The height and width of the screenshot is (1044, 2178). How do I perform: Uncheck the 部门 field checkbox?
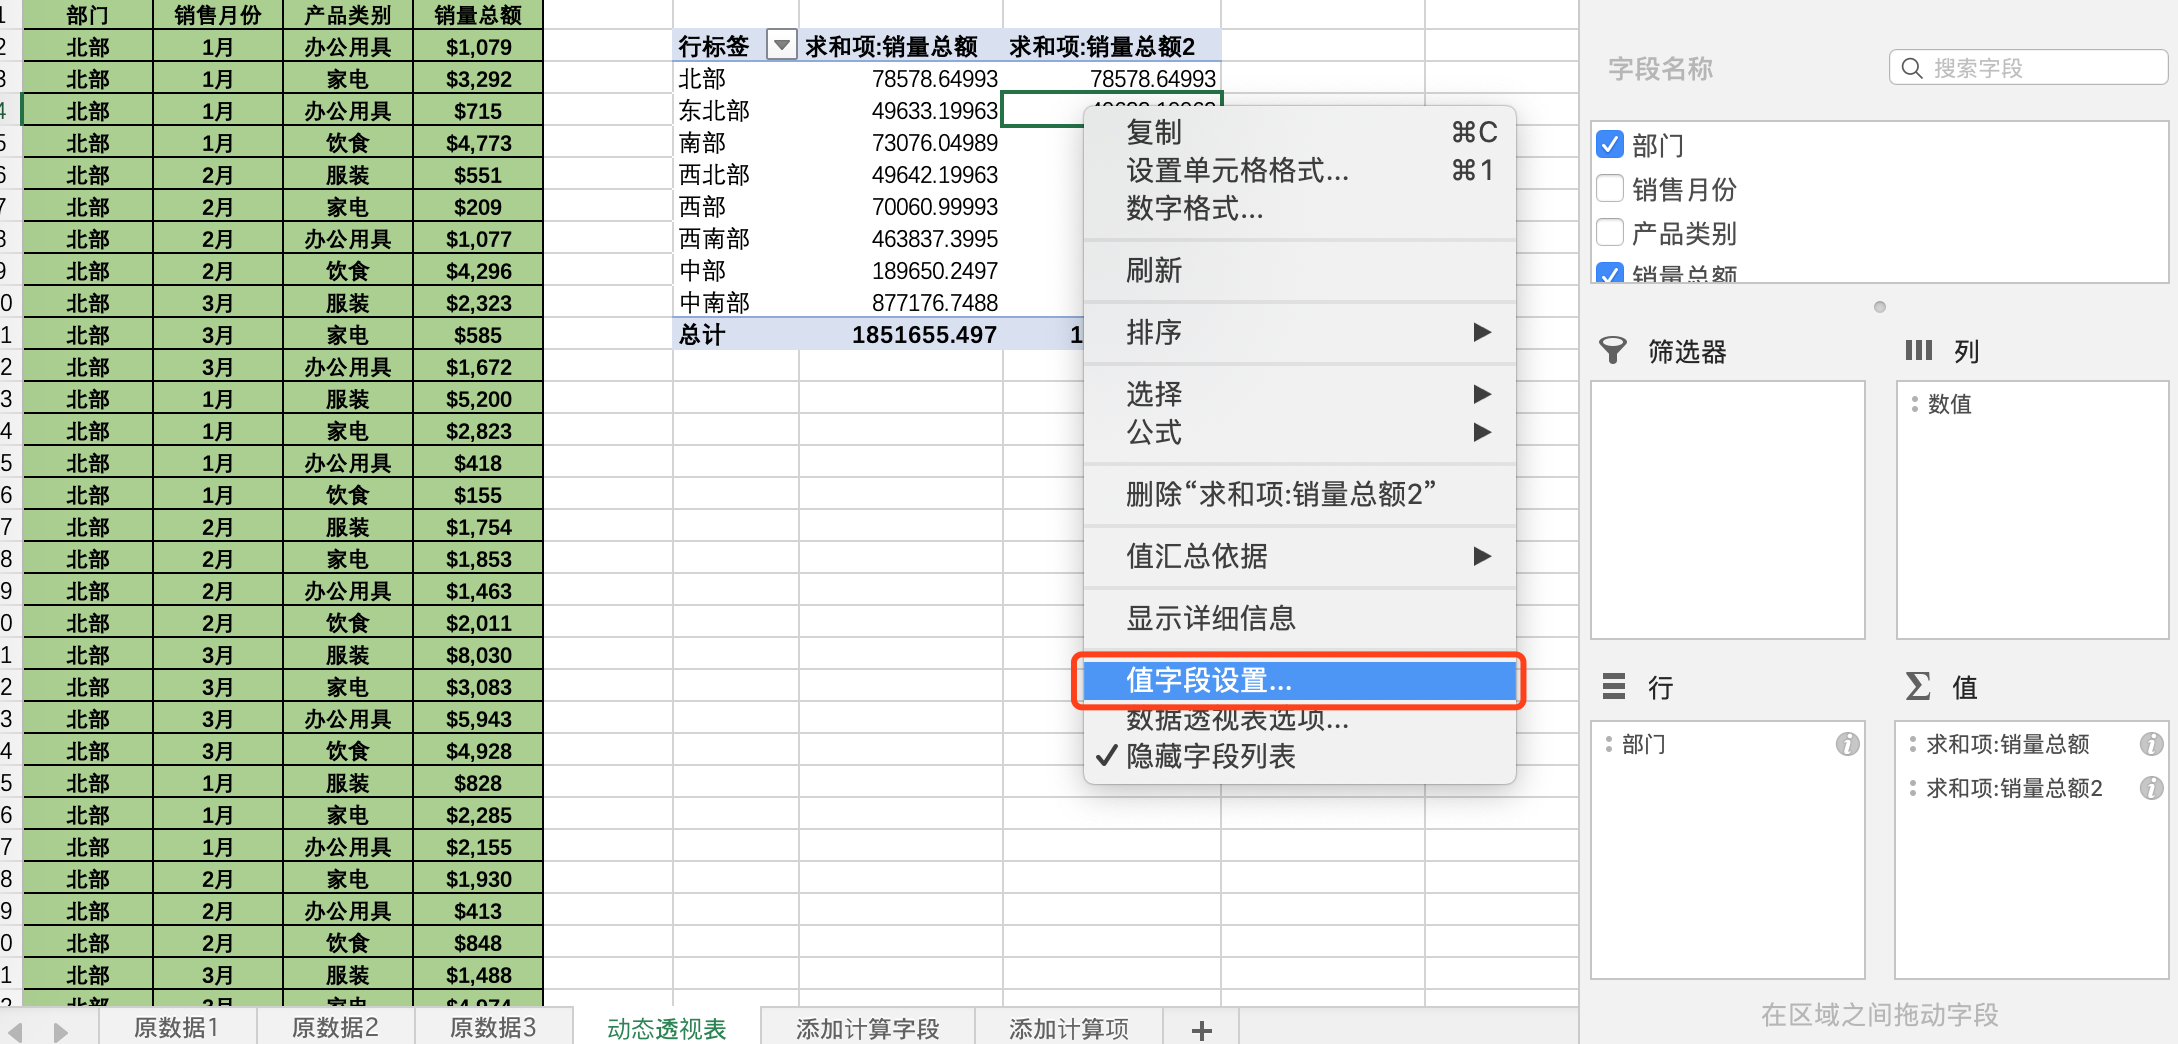pos(1610,144)
